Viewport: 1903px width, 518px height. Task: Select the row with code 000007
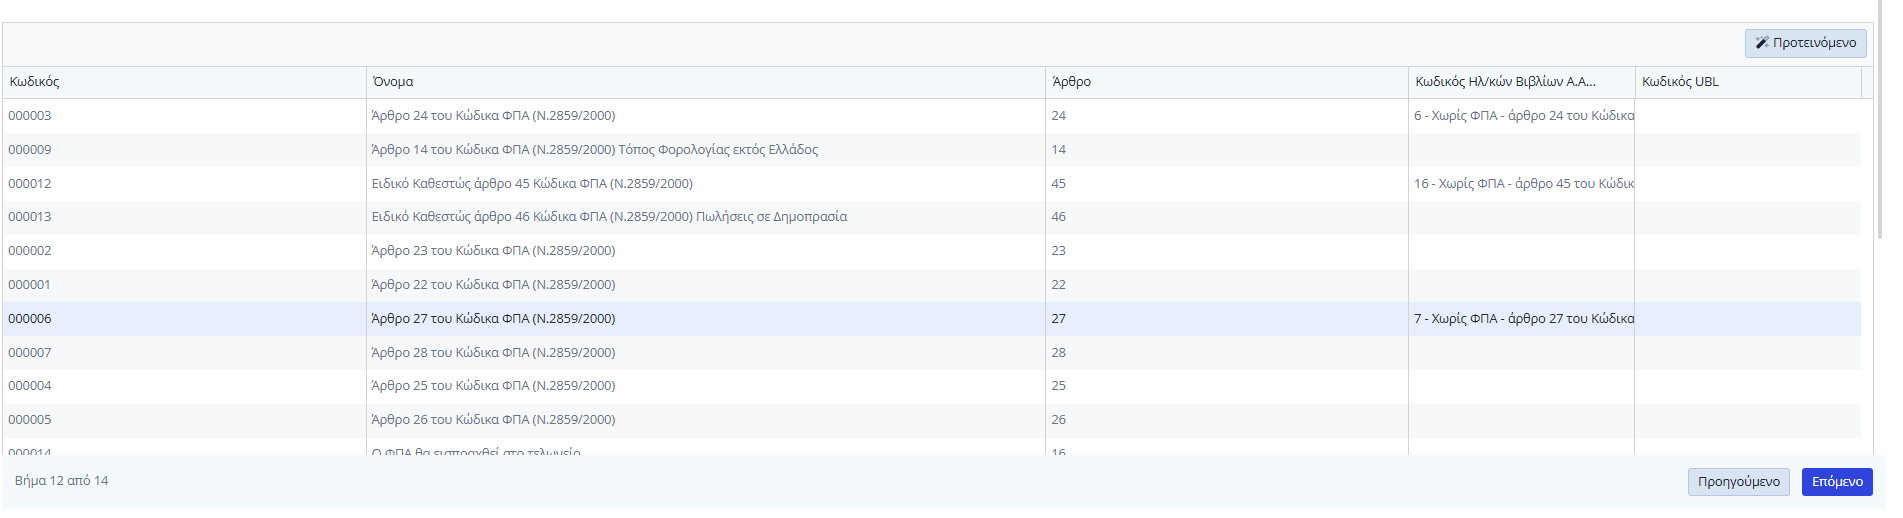tap(30, 353)
